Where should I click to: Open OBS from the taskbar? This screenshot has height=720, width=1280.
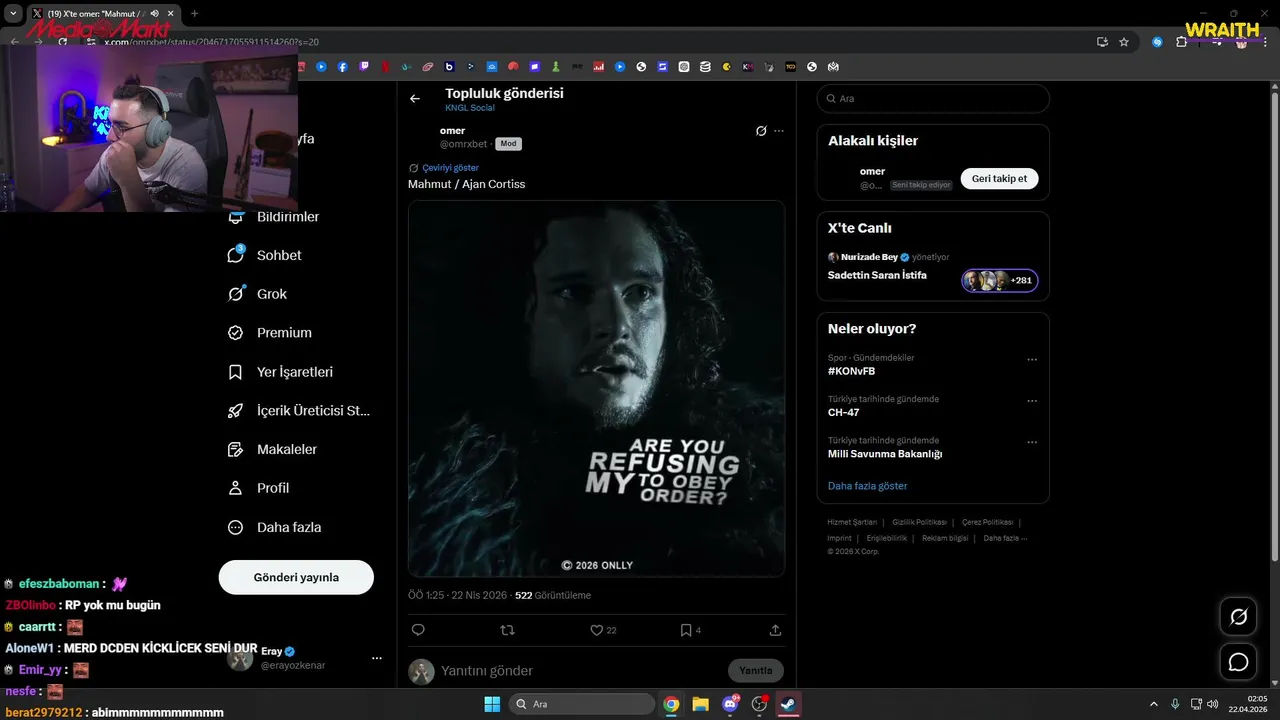click(x=759, y=704)
